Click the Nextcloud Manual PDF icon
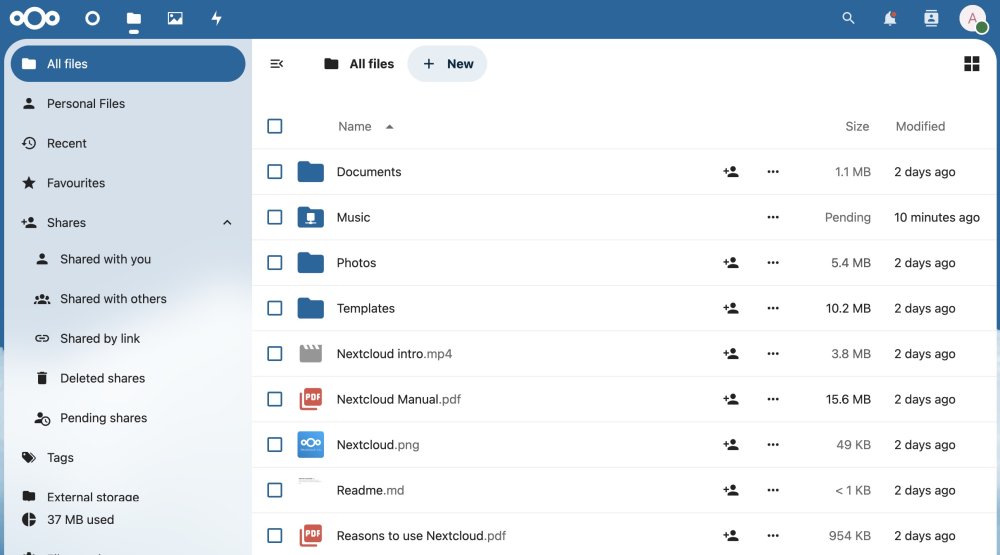The image size is (1000, 555). point(311,399)
